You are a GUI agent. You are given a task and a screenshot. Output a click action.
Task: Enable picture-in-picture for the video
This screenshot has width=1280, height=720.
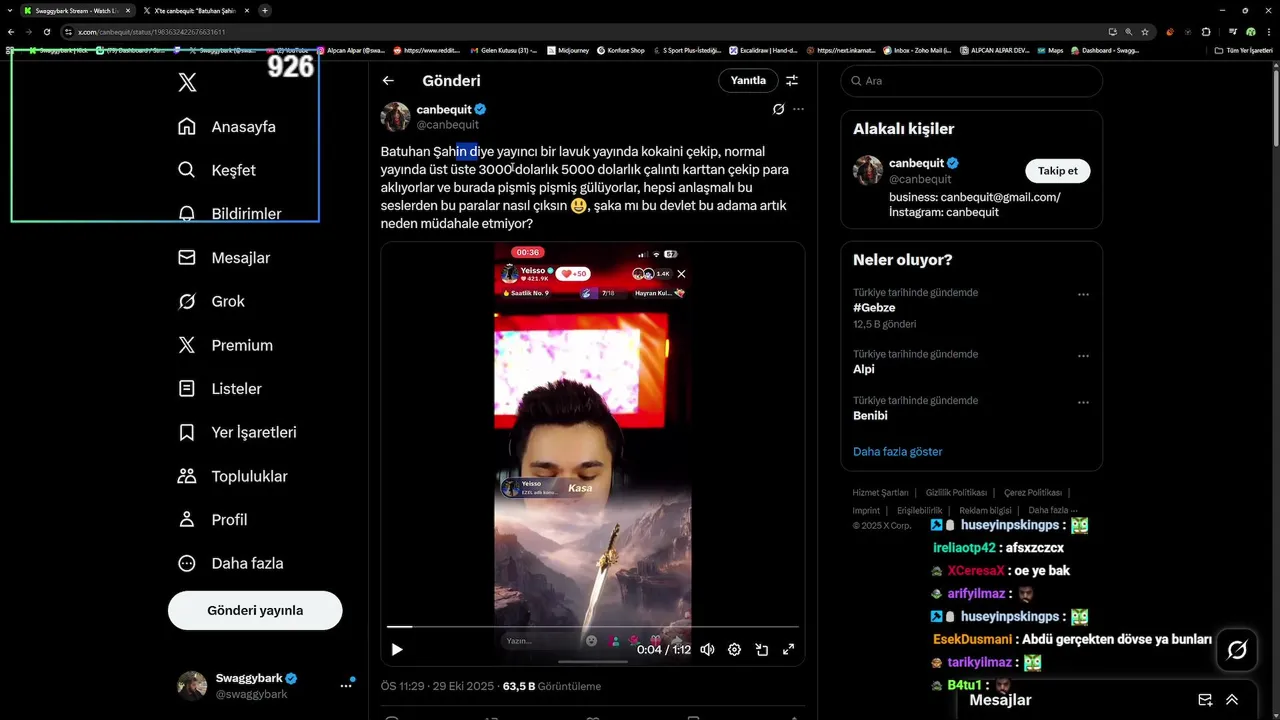761,649
